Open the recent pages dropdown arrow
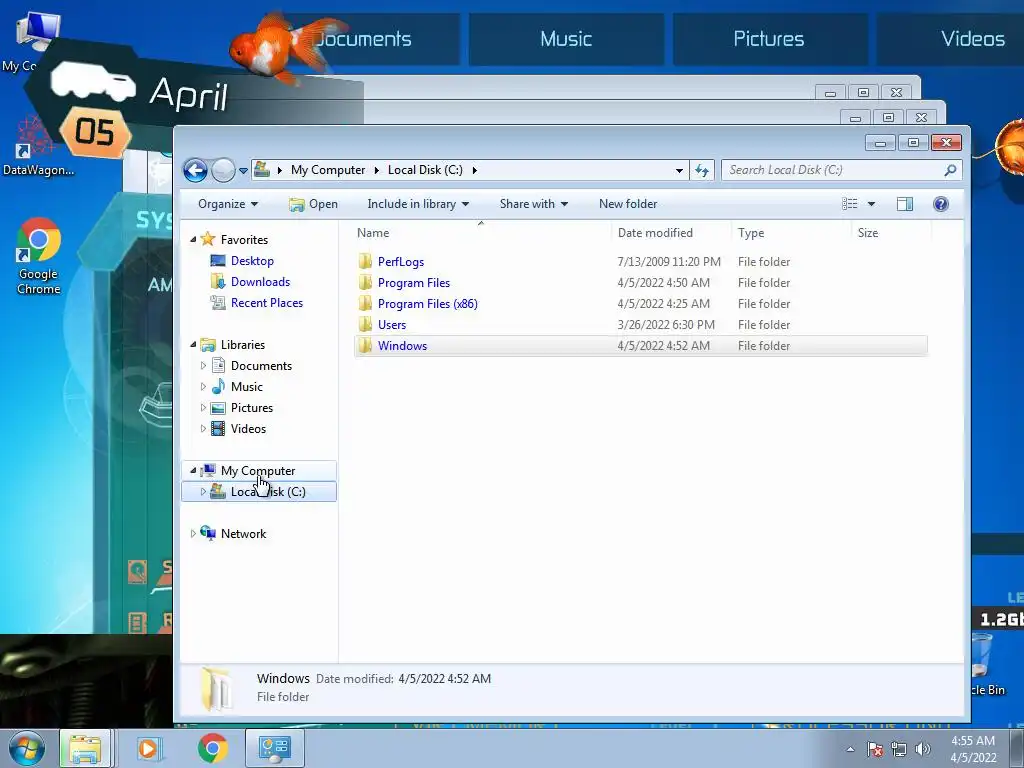 (243, 171)
